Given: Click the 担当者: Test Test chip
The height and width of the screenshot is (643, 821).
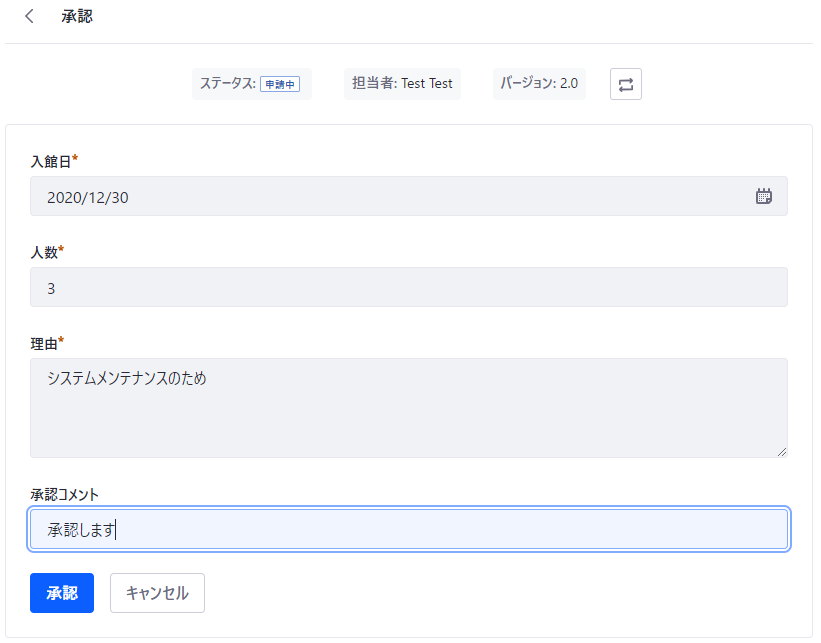Looking at the screenshot, I should point(402,84).
